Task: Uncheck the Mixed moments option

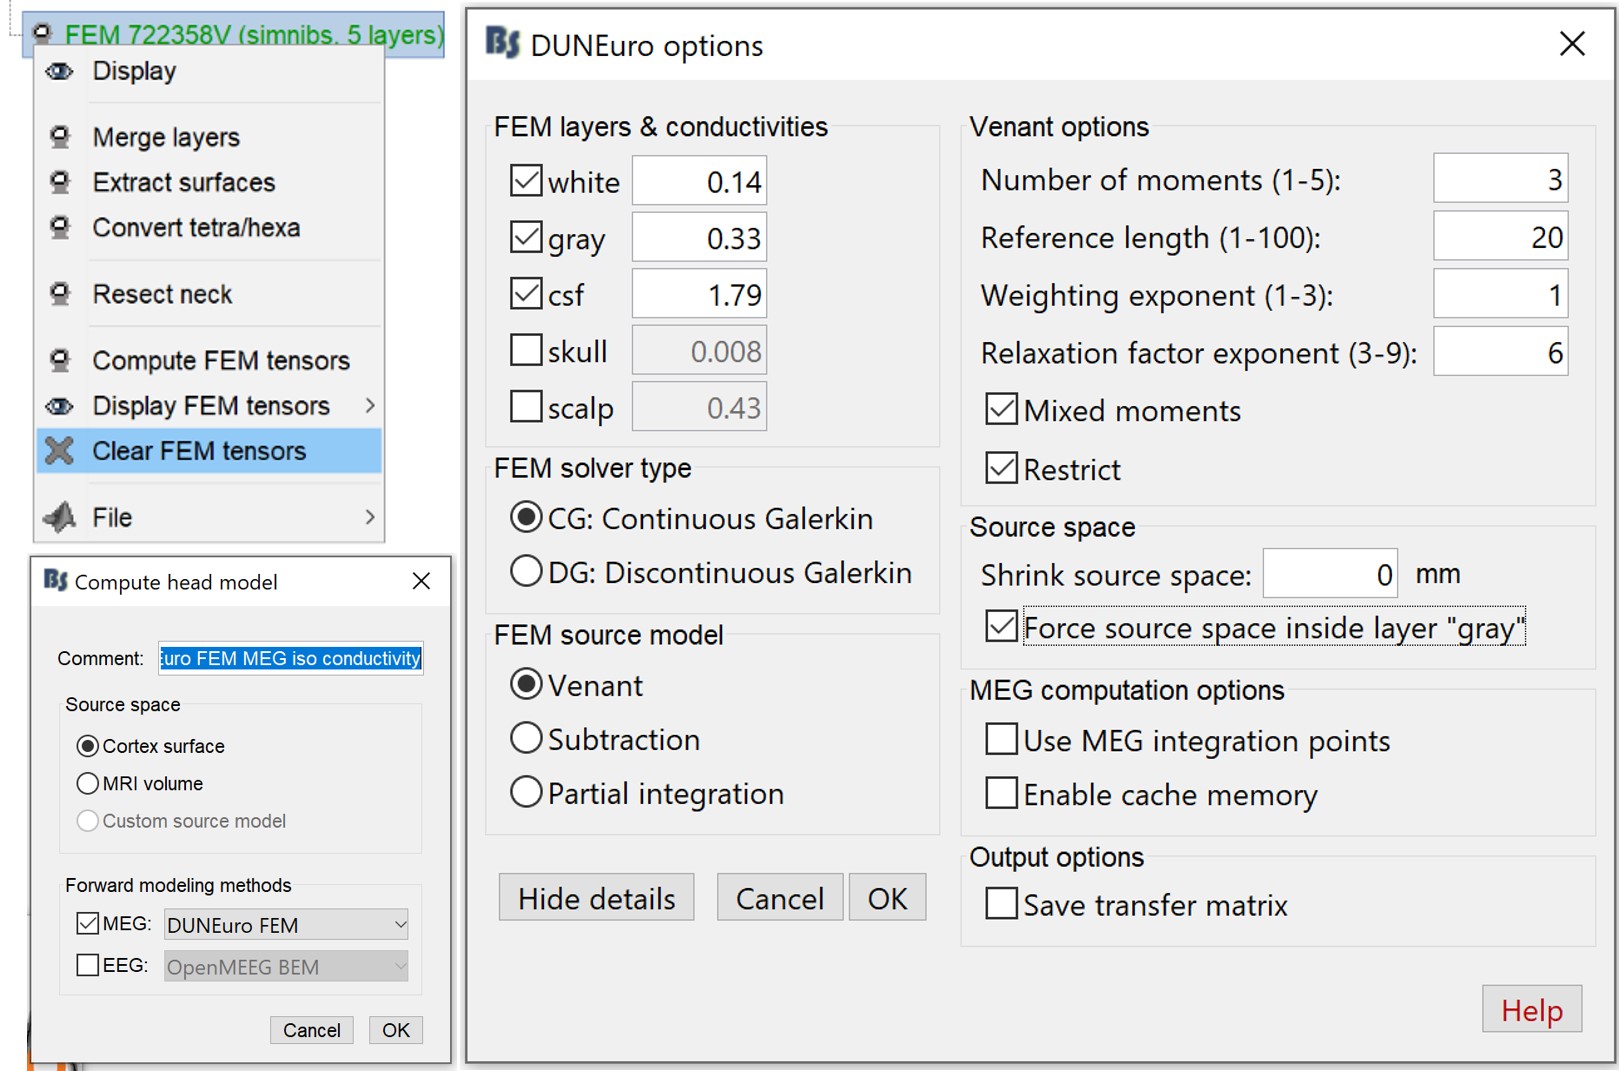Action: 1001,410
